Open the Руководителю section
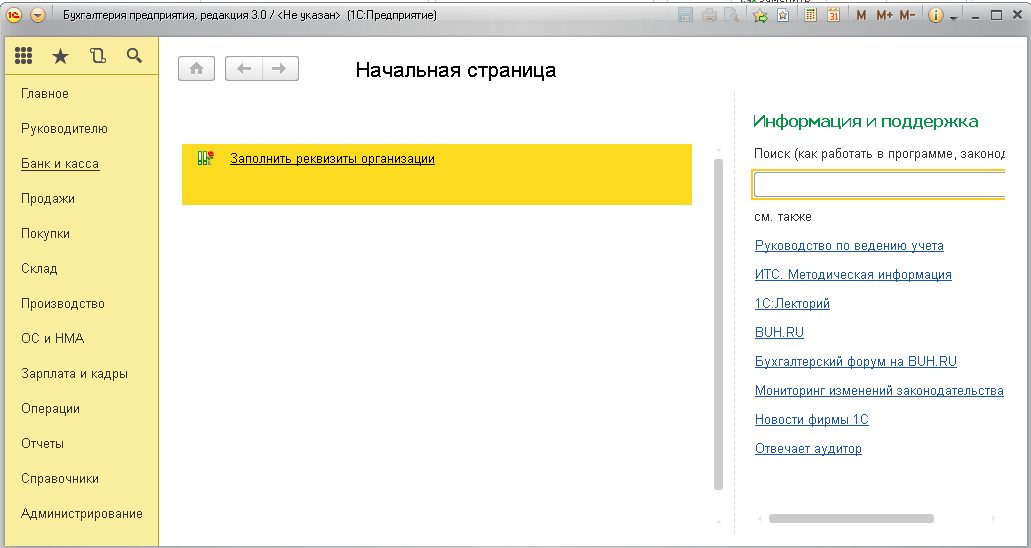1031x548 pixels. point(64,128)
